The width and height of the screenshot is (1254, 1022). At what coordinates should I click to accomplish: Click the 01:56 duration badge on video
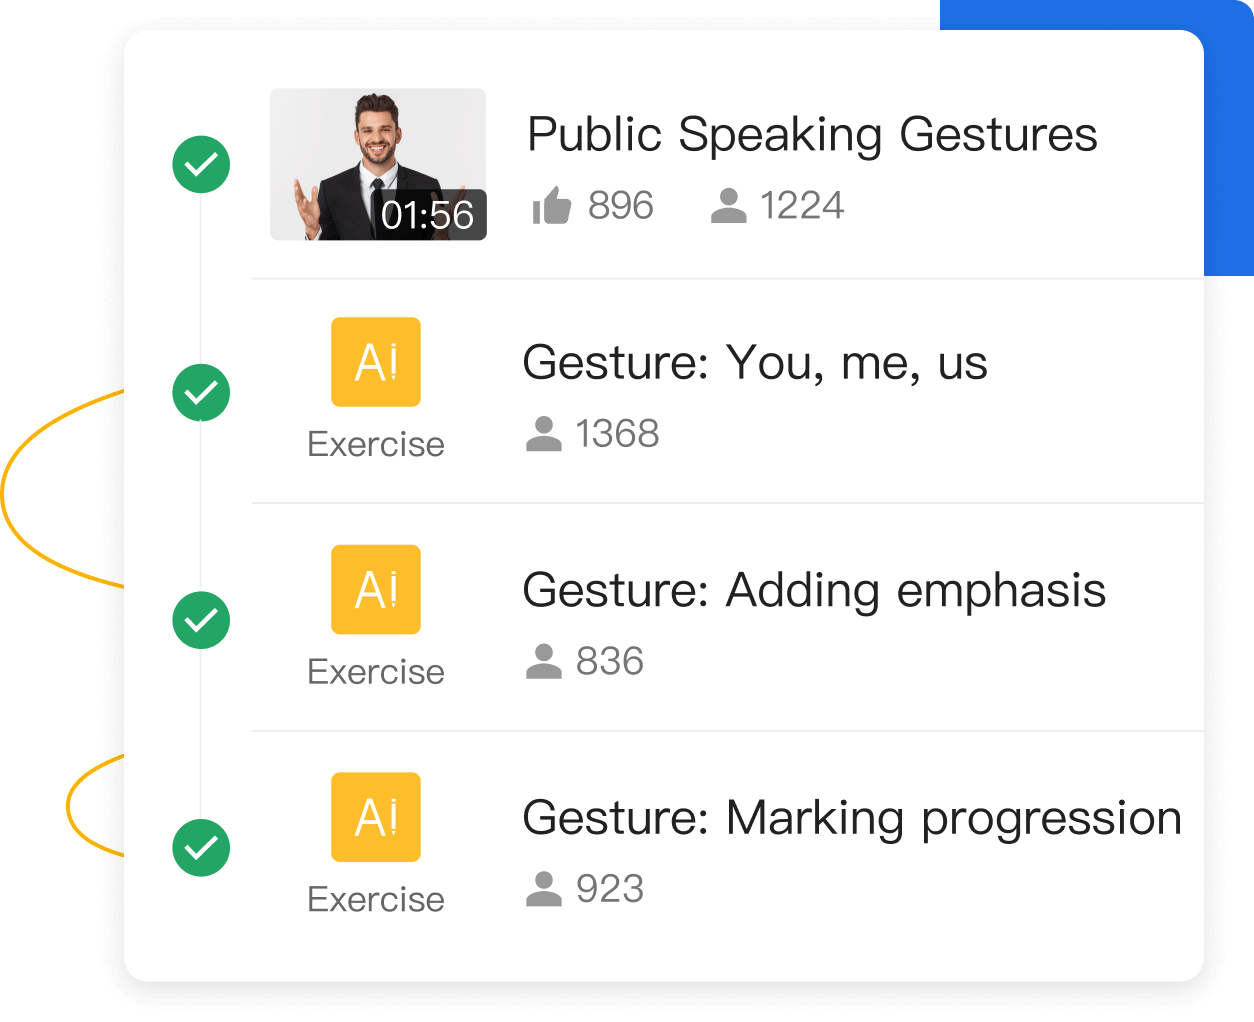pos(428,215)
